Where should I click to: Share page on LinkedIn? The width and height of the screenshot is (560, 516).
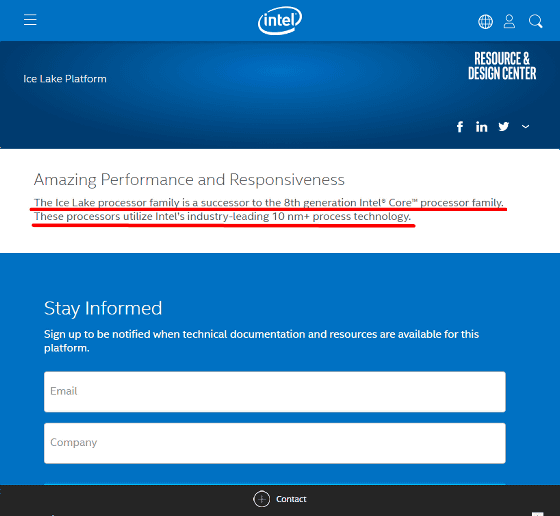tap(481, 127)
